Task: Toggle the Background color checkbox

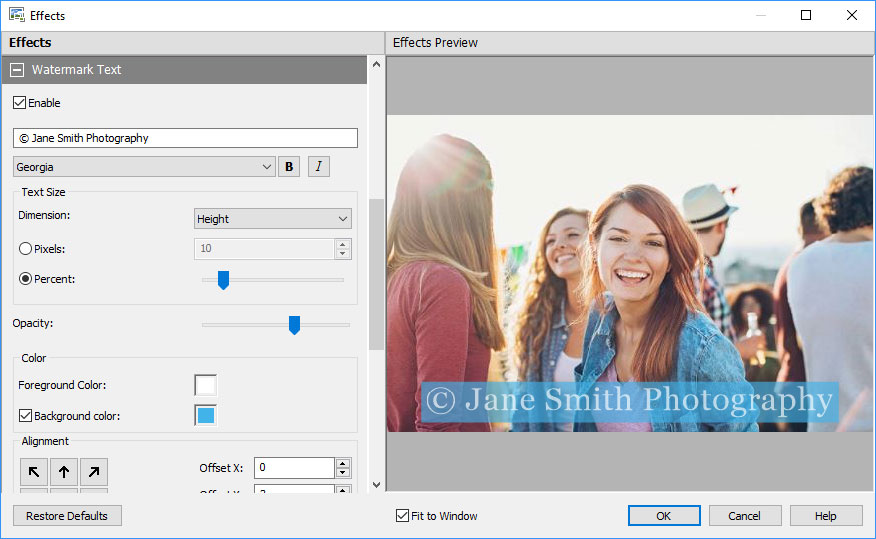Action: (x=25, y=416)
